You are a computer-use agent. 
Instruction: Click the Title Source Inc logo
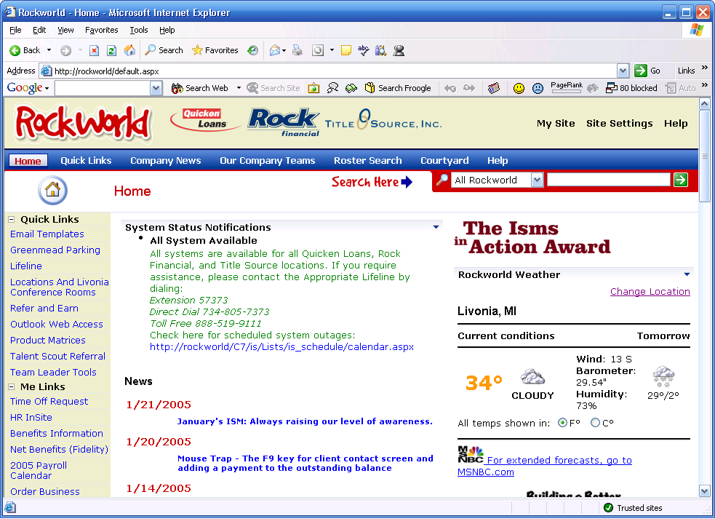pyautogui.click(x=383, y=120)
